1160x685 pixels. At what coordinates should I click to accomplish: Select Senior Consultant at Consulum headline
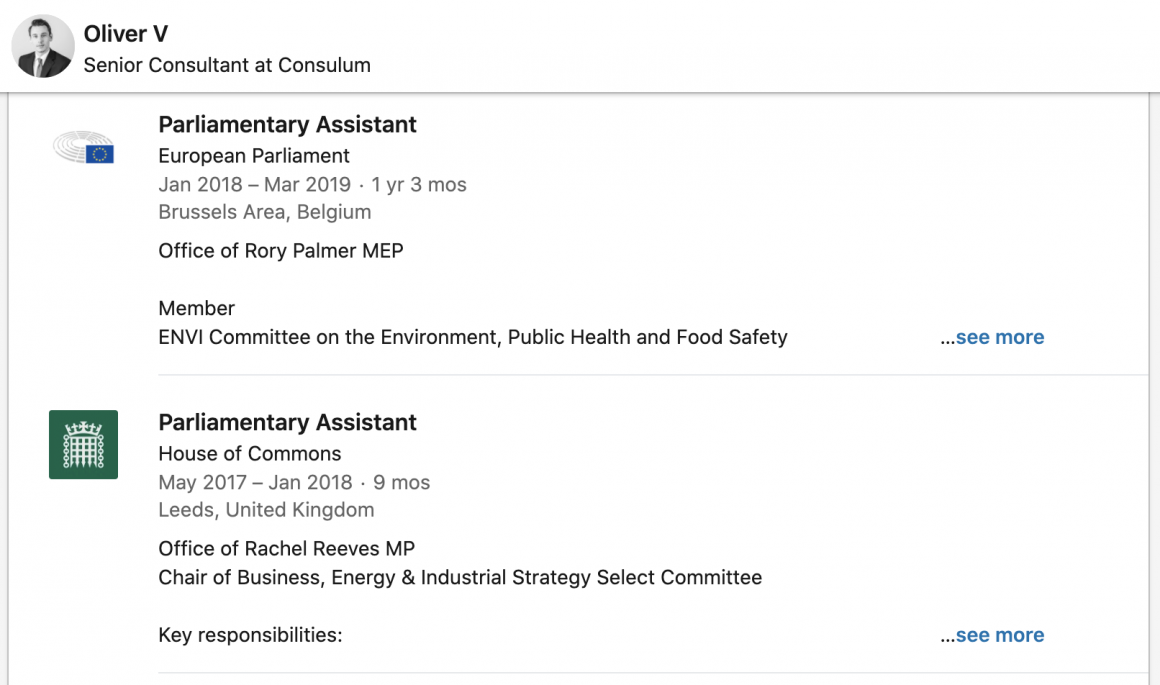click(x=227, y=65)
